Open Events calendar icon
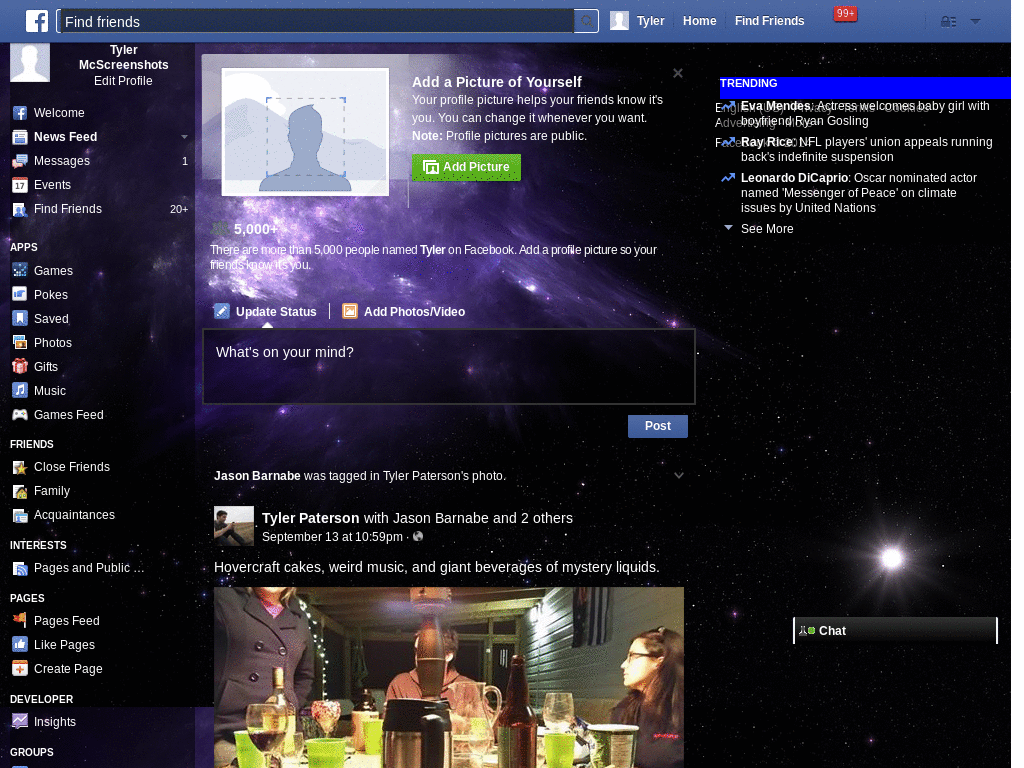1024x768 pixels. [20, 185]
